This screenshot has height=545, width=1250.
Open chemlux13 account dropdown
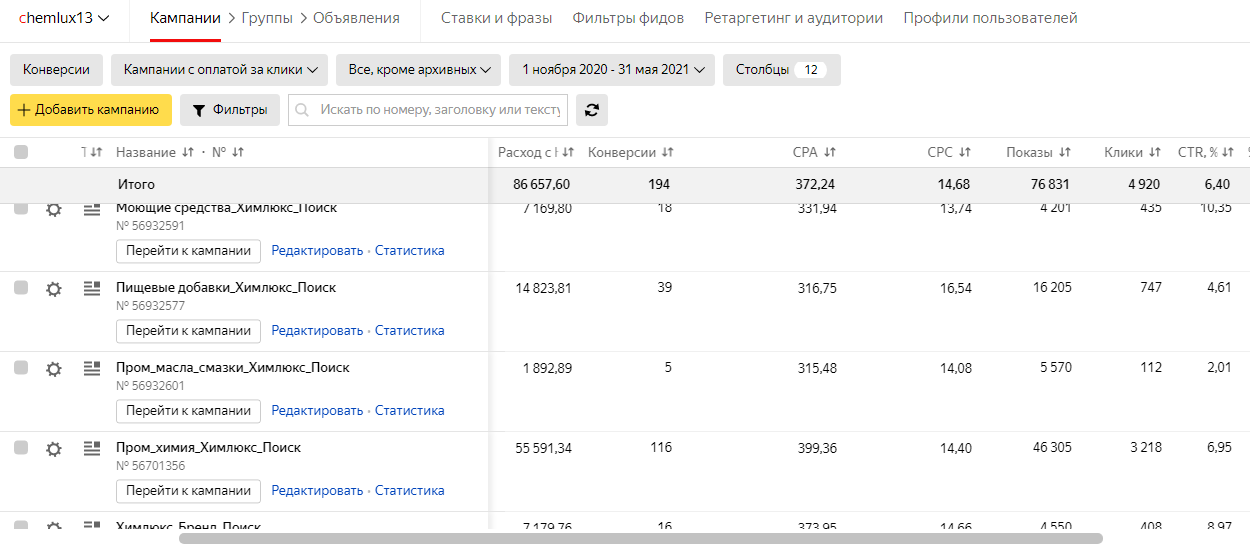point(64,18)
